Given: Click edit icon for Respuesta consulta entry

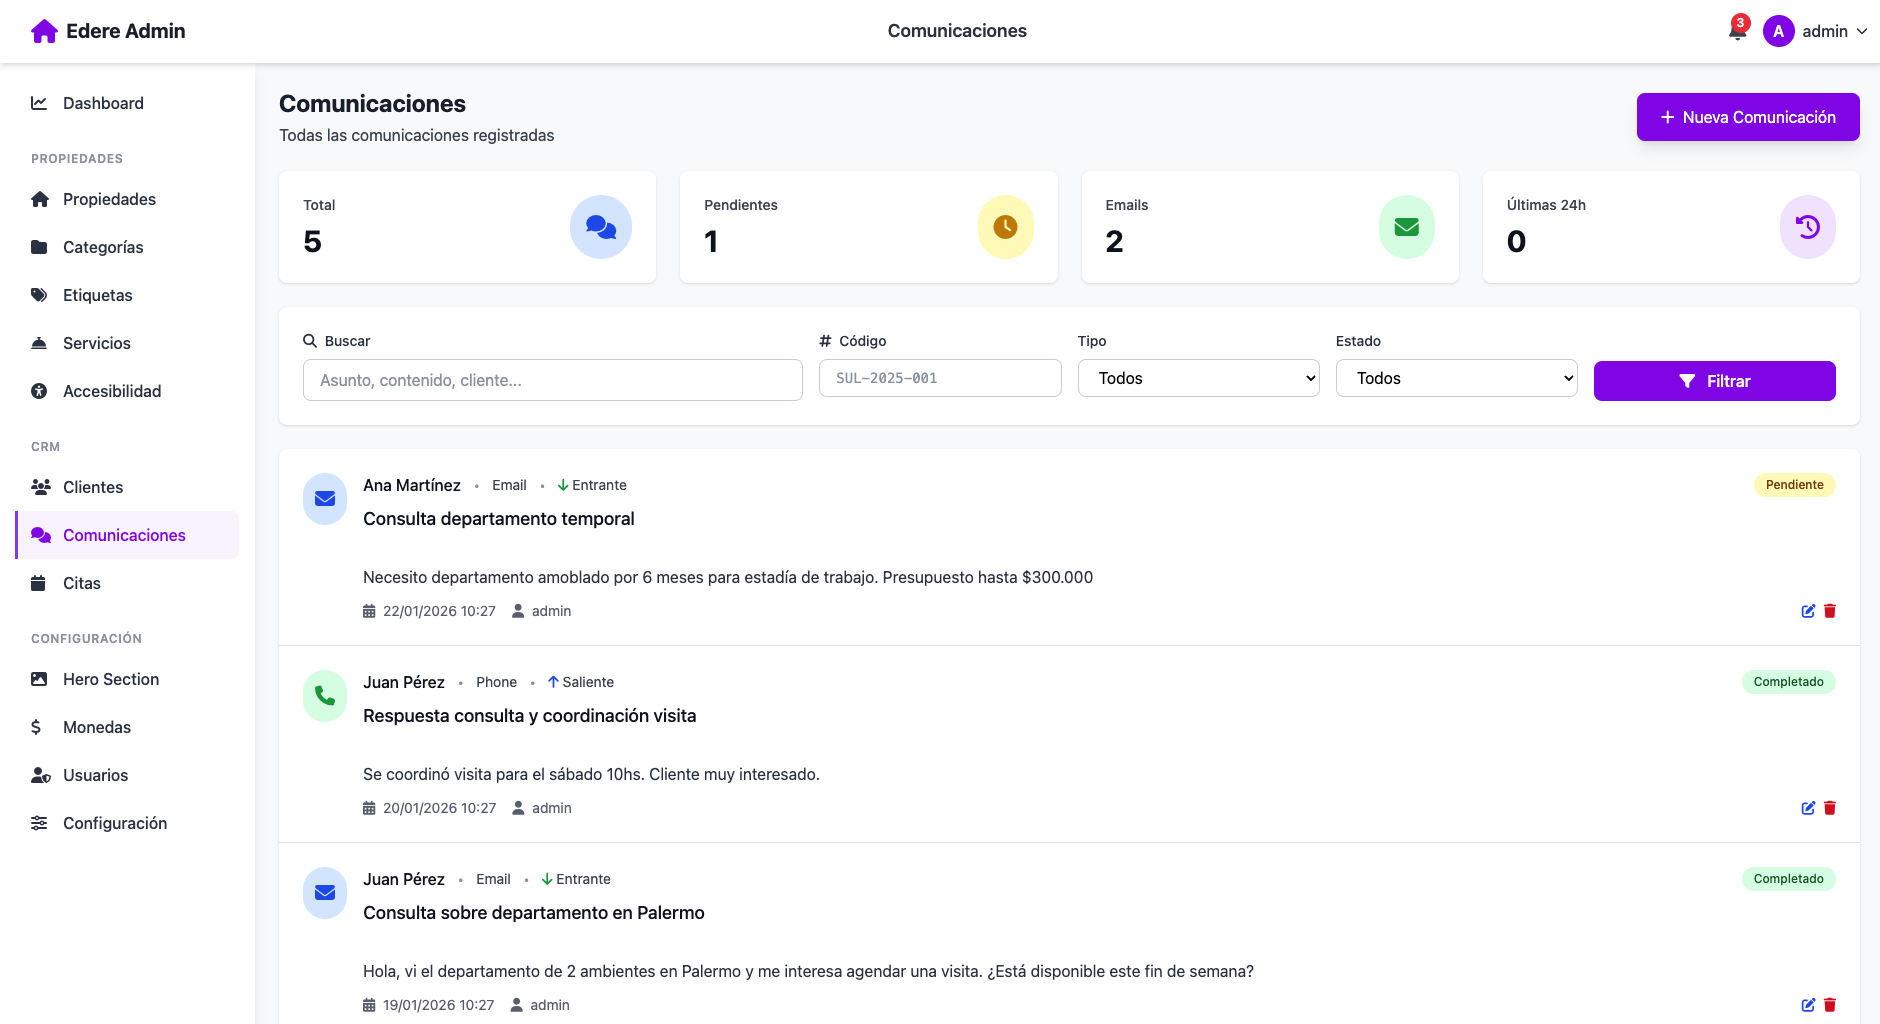Looking at the screenshot, I should point(1808,808).
